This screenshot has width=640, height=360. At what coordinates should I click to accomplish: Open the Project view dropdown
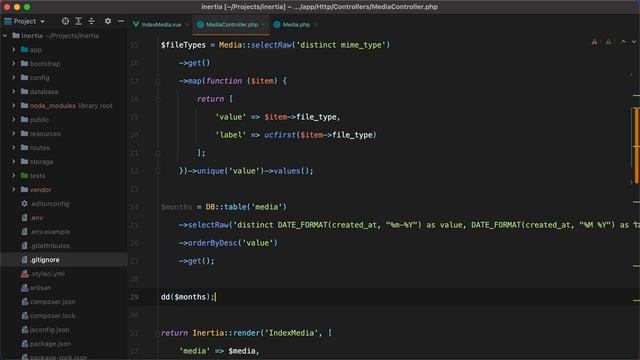point(42,21)
